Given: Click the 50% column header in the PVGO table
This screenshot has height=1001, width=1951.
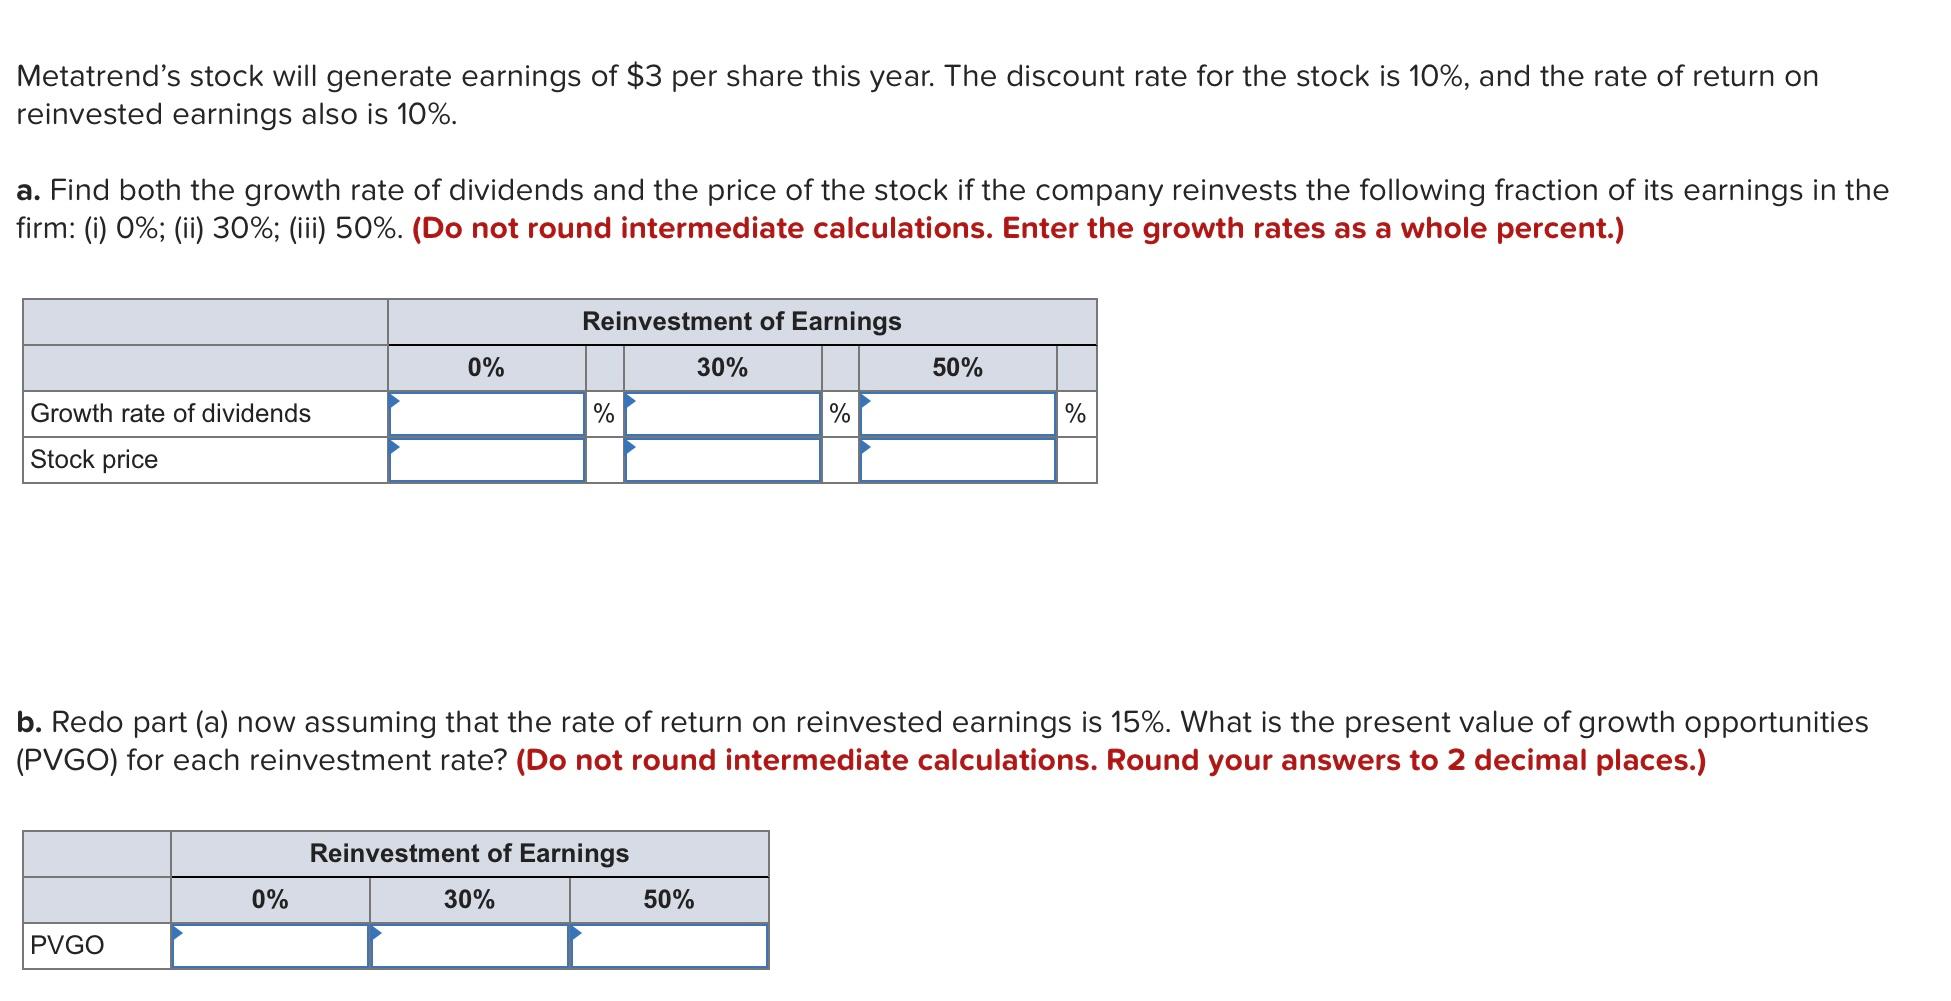Looking at the screenshot, I should click(669, 899).
